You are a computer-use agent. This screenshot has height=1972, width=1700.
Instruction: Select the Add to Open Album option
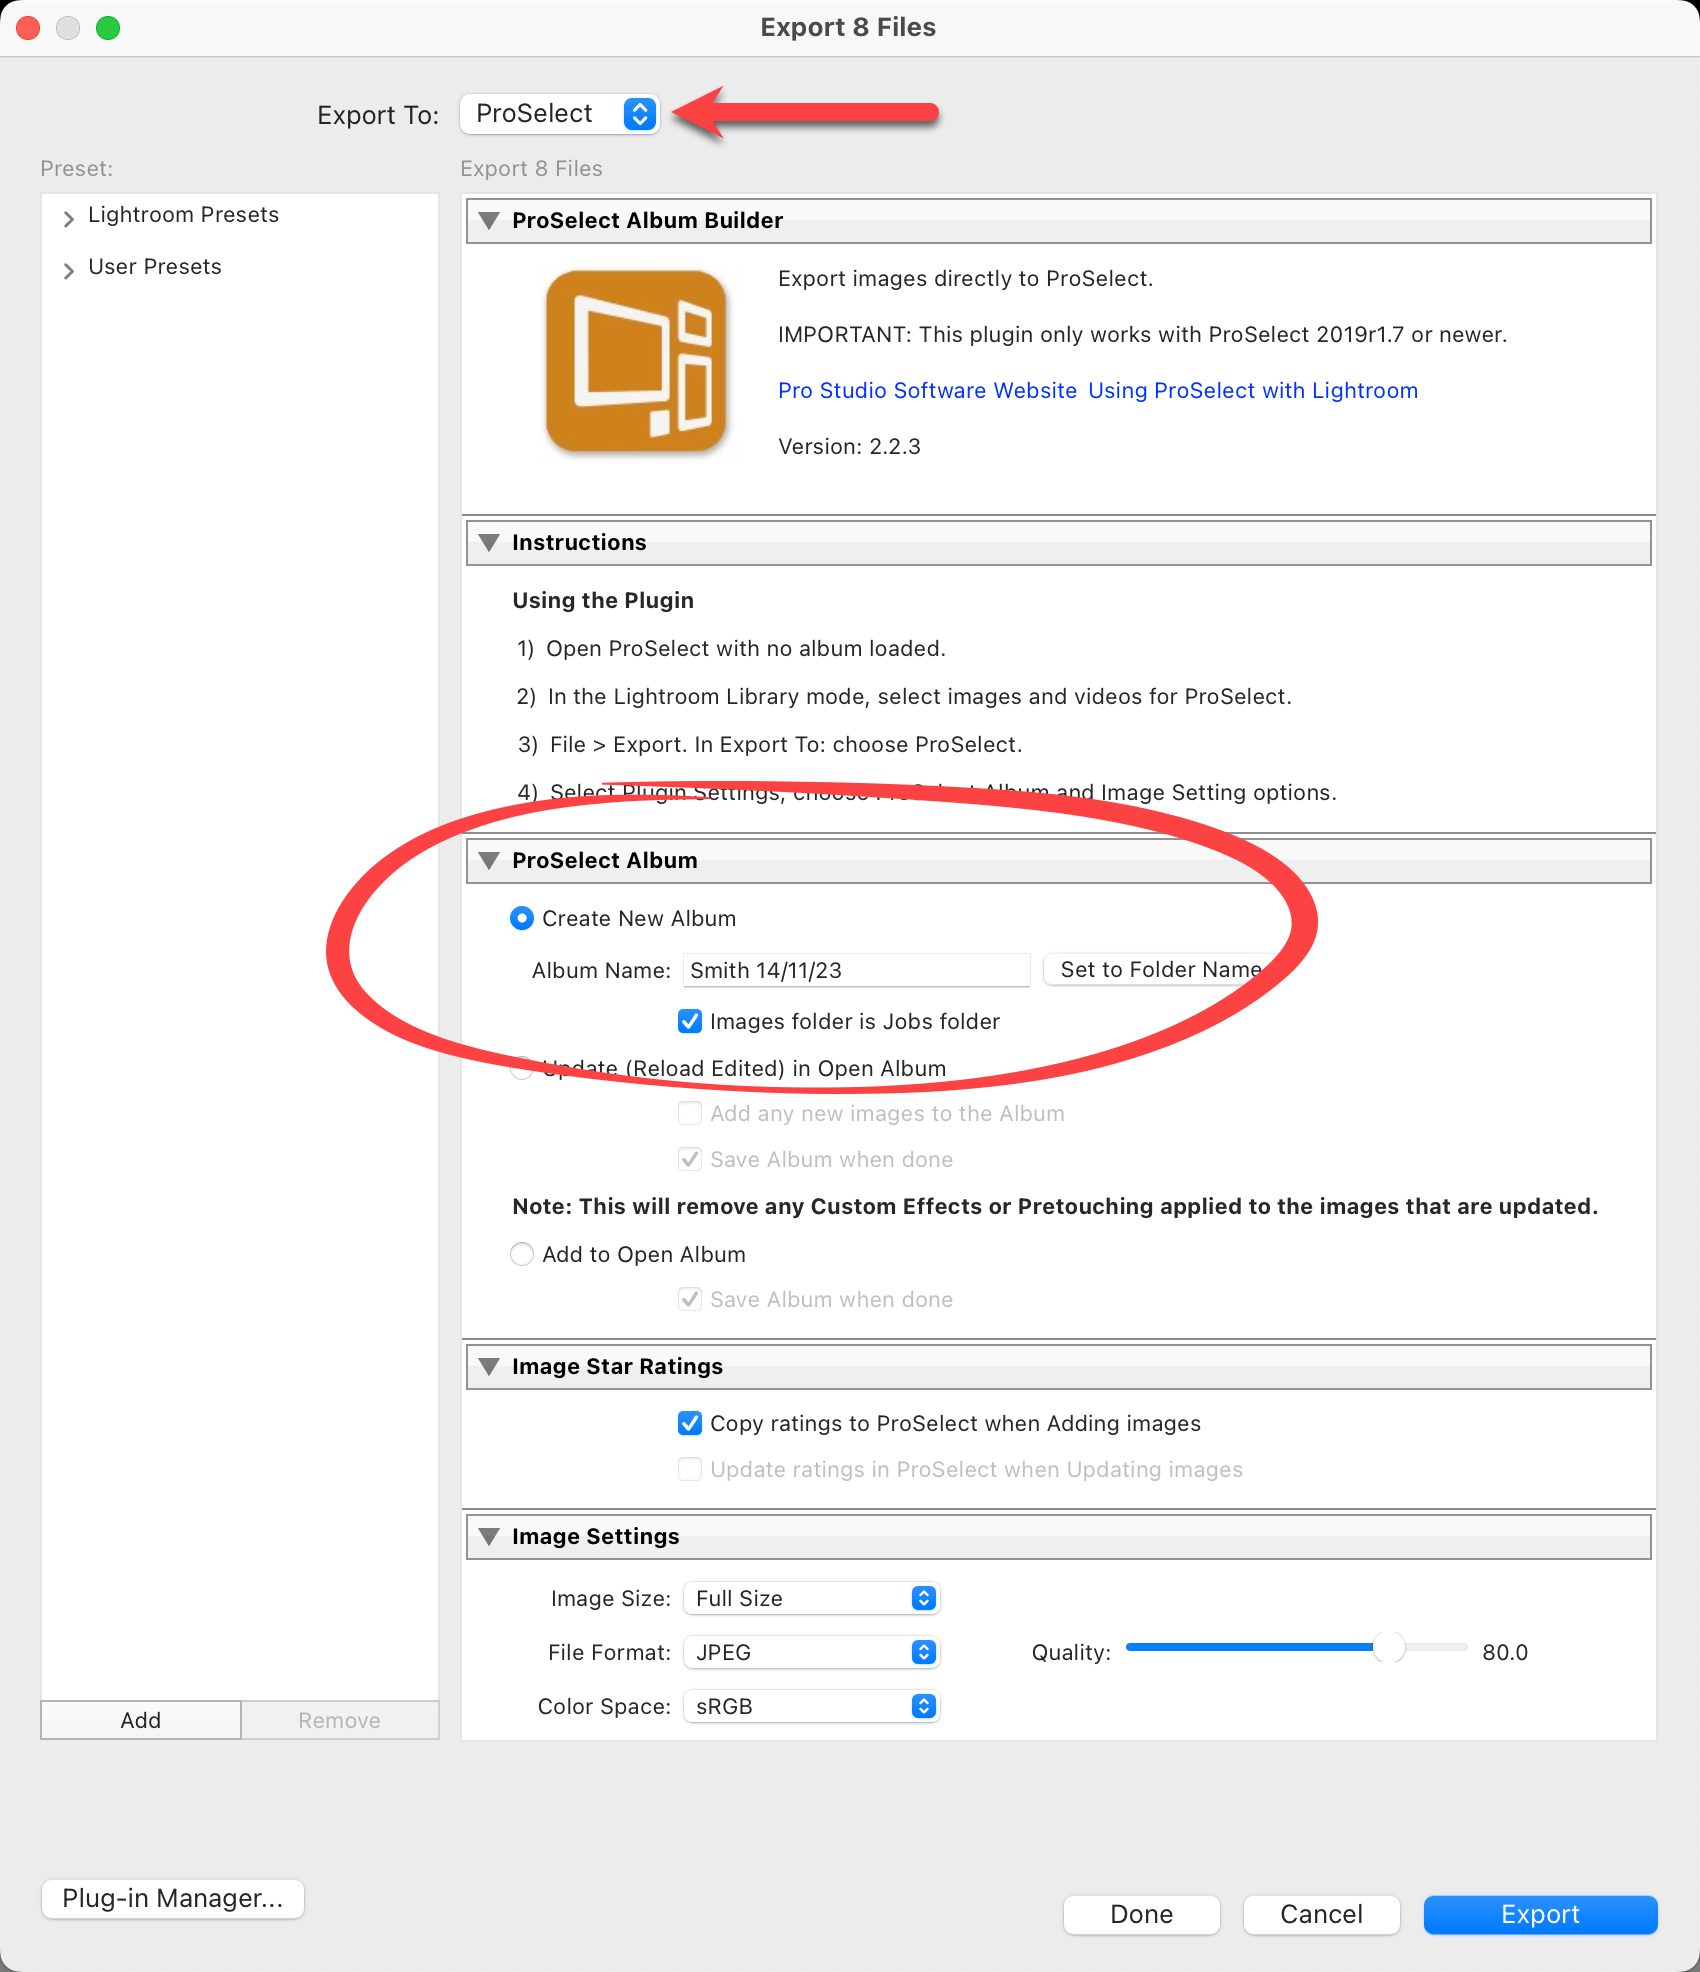(522, 1254)
